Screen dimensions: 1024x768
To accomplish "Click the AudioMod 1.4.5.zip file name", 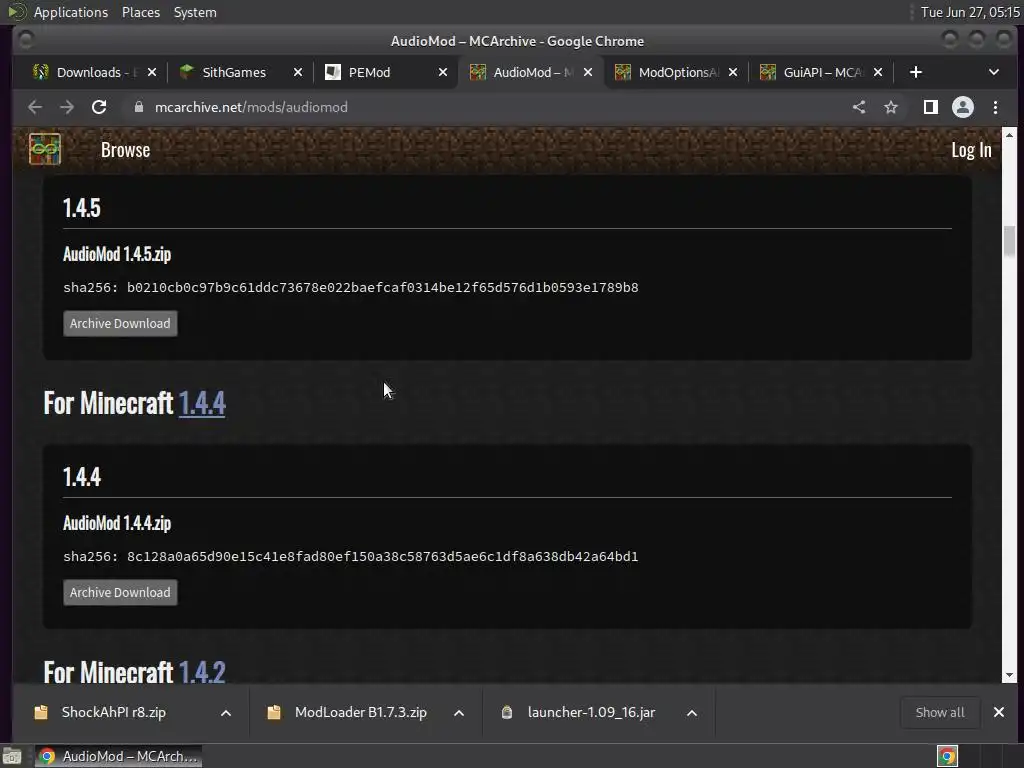I will click(x=117, y=254).
